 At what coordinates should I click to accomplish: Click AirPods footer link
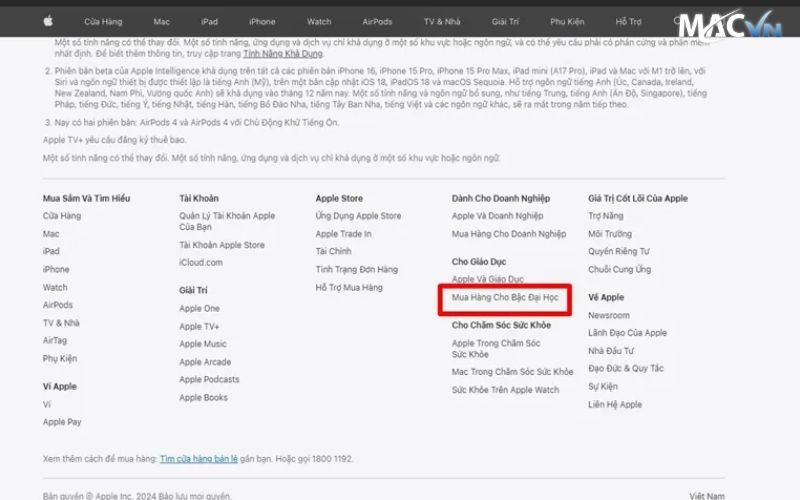click(58, 305)
